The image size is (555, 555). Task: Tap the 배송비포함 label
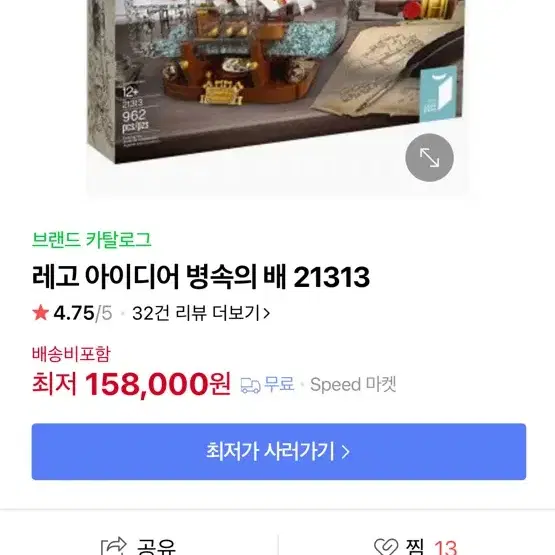[x=71, y=354]
